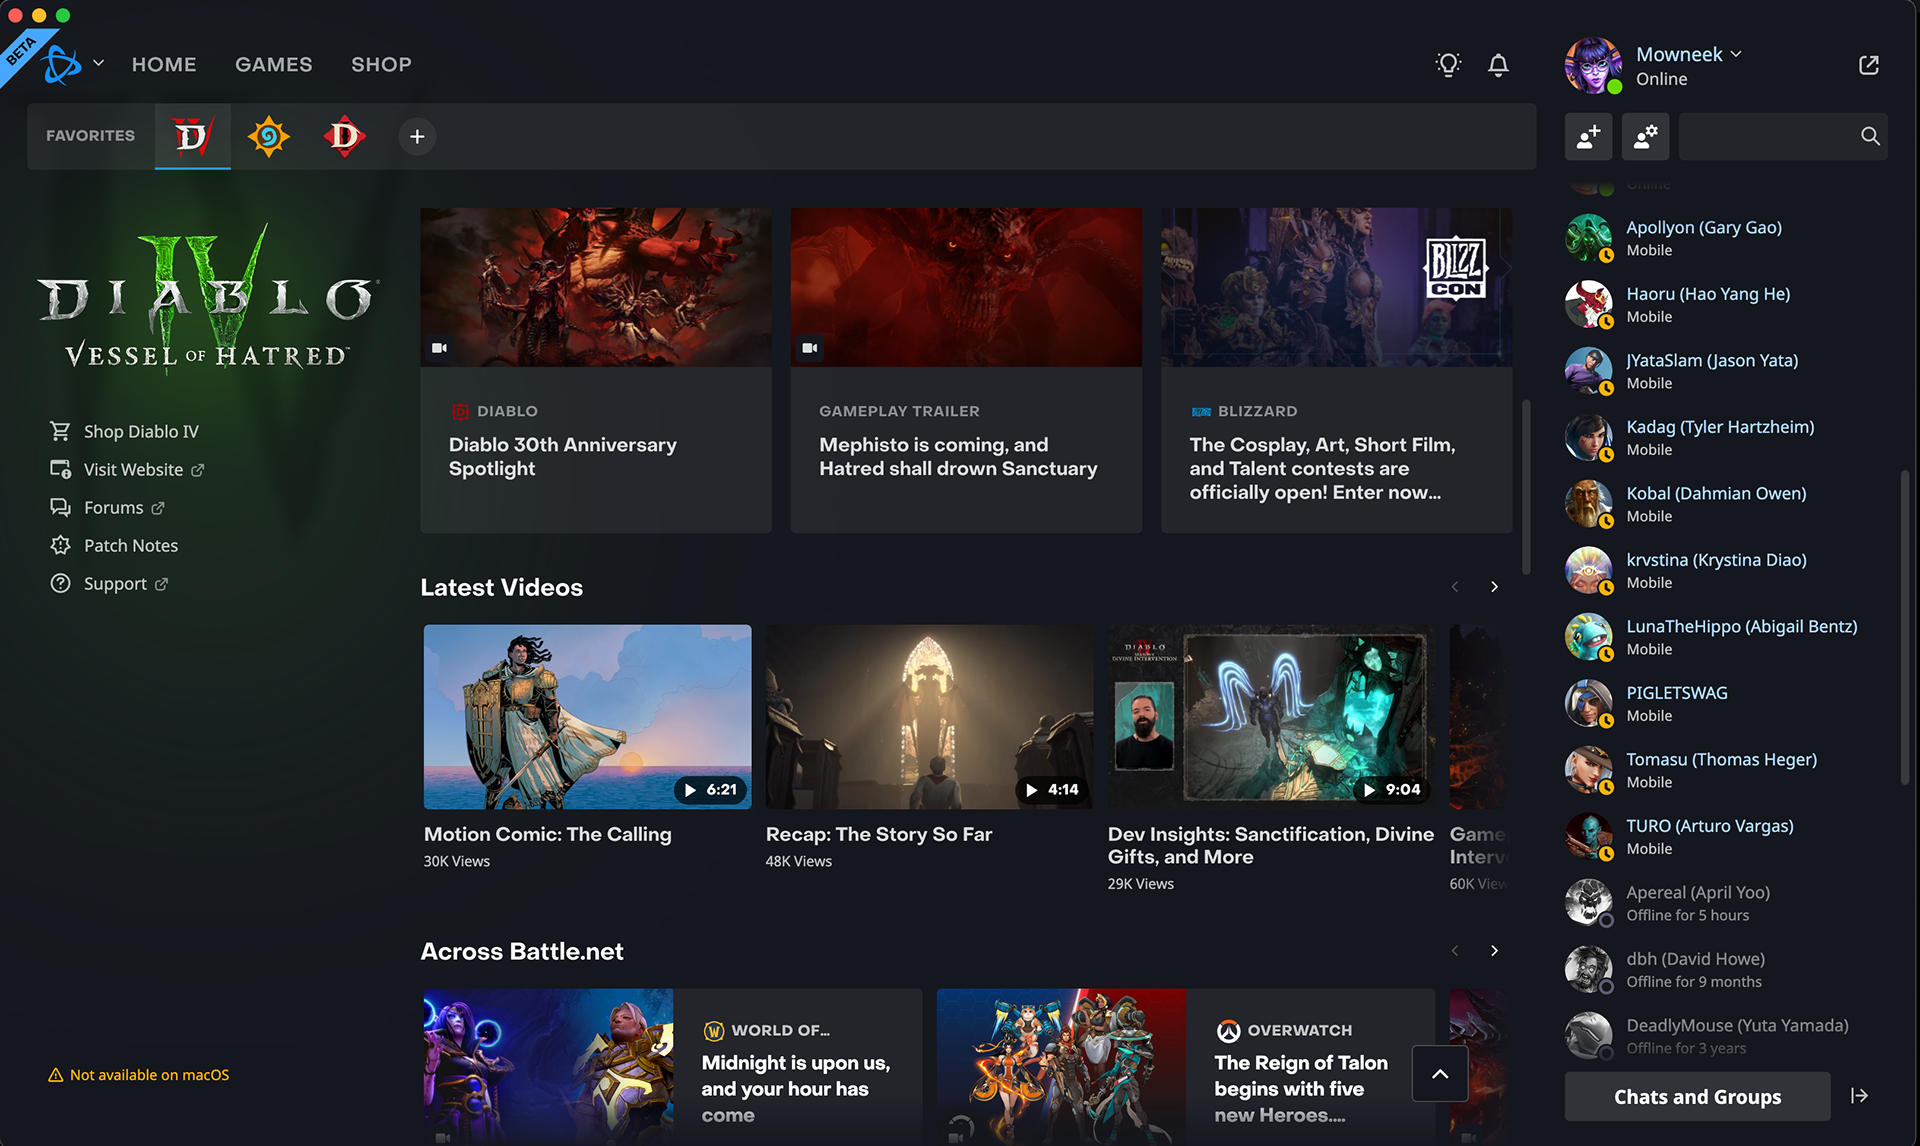Advance Across Battle.net carousel right chevron
This screenshot has width=1920, height=1146.
click(x=1494, y=951)
